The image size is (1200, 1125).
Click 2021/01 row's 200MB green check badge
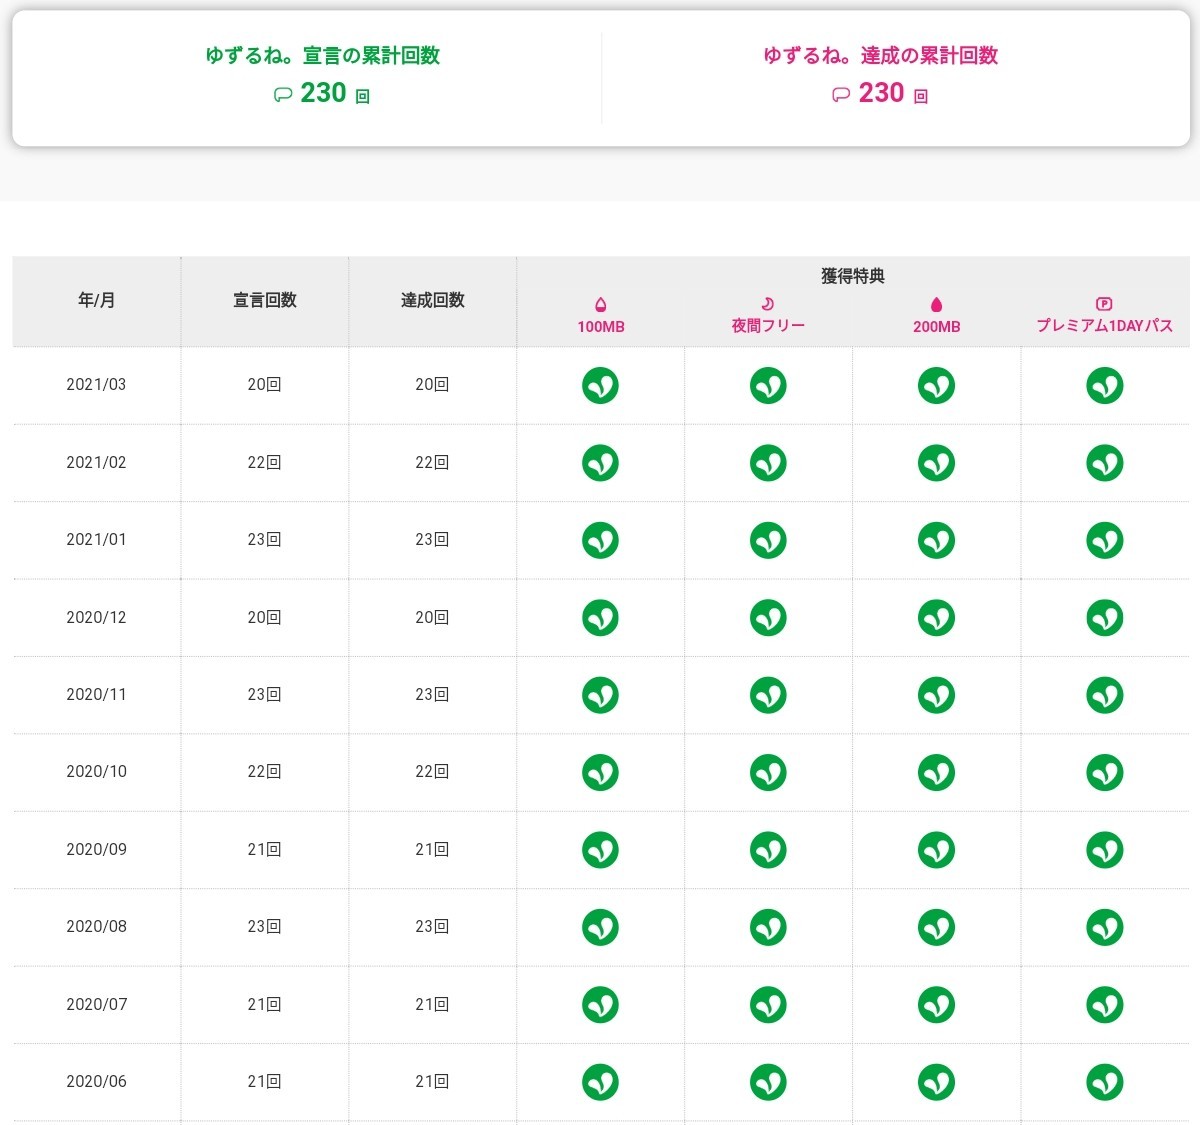click(x=936, y=540)
